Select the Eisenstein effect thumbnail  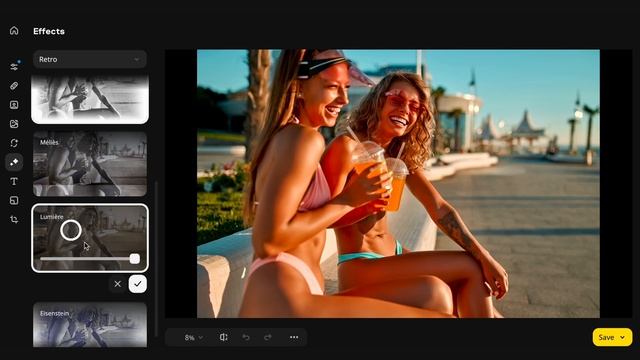(90, 325)
